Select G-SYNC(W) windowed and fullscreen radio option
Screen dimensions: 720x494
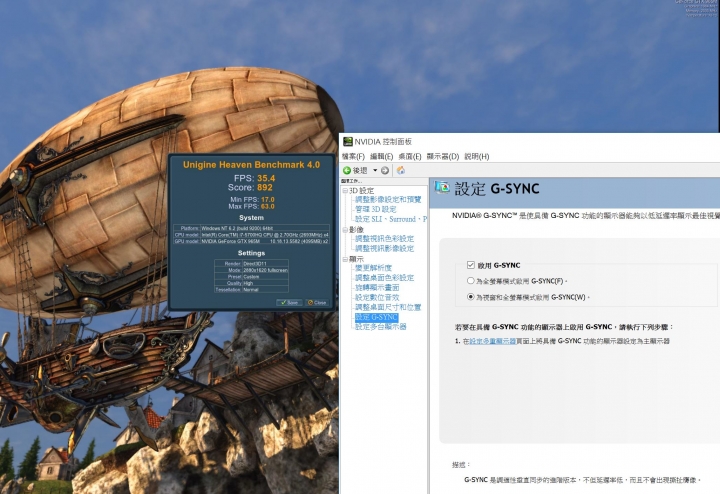click(x=470, y=297)
